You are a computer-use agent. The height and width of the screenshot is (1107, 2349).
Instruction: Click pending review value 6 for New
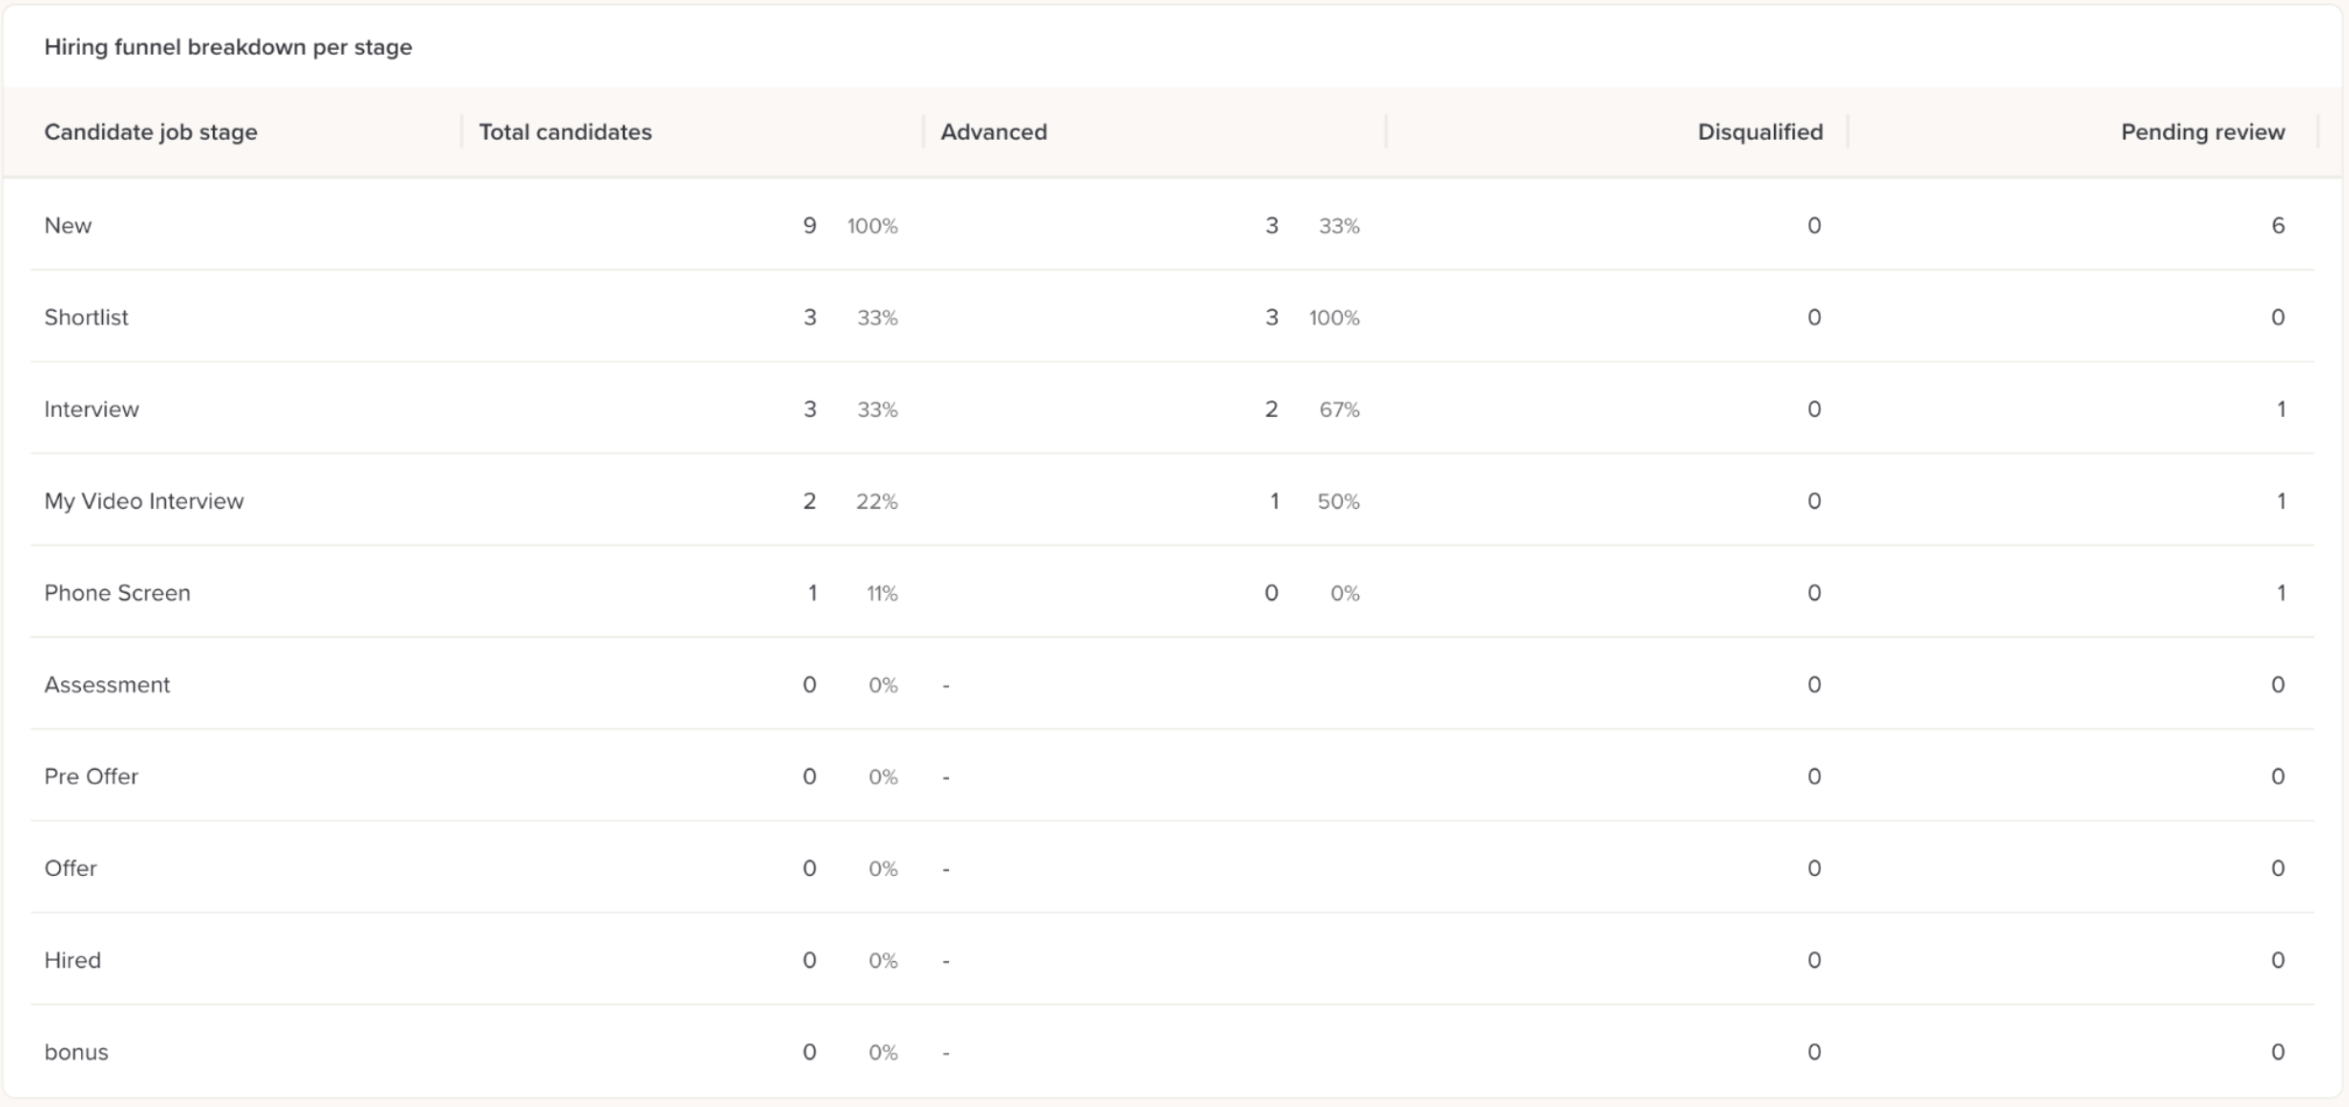2277,226
